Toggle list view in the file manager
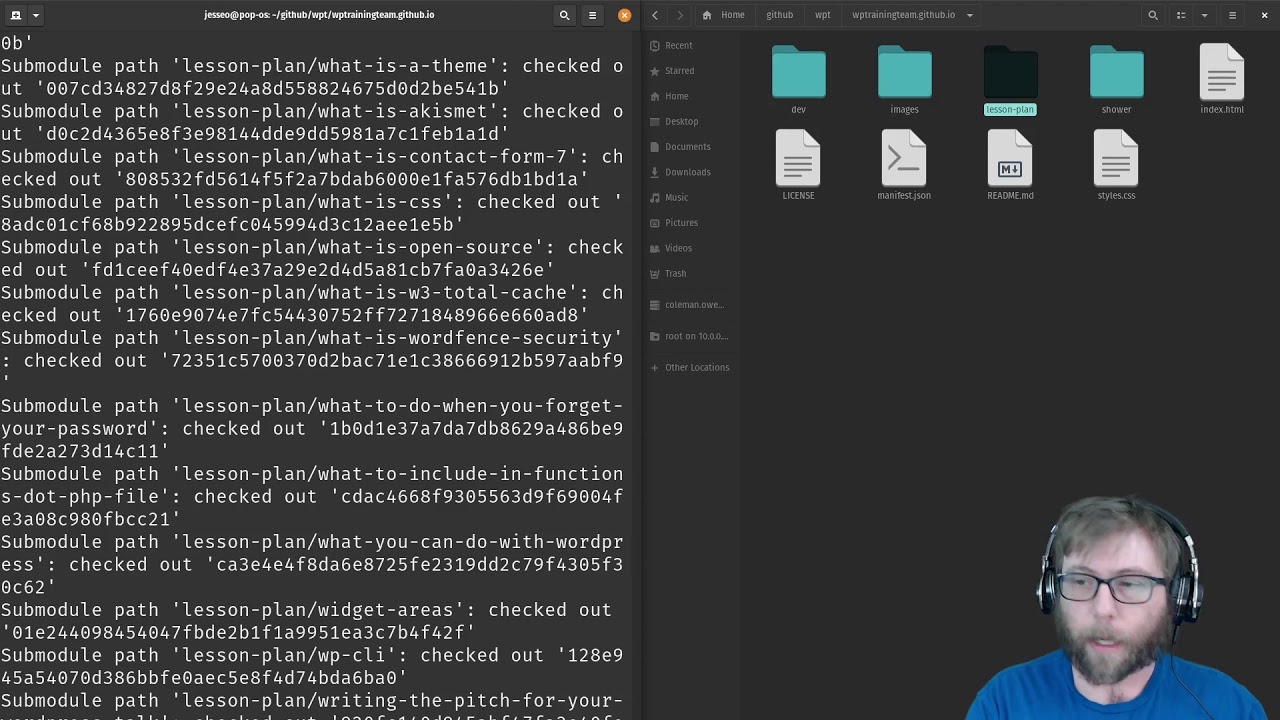The width and height of the screenshot is (1280, 720). click(1181, 15)
